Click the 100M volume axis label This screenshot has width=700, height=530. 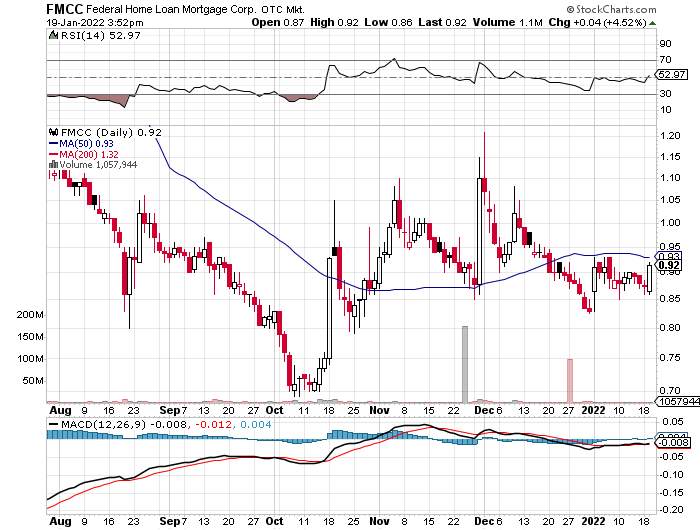coord(30,359)
